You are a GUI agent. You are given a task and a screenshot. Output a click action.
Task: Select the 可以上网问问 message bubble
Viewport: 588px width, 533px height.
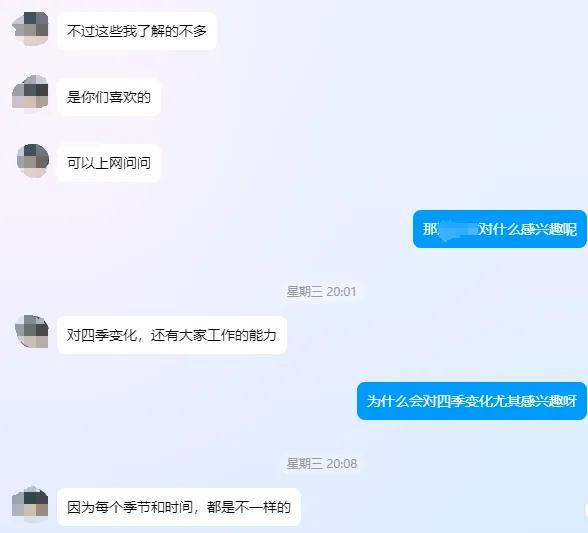pos(109,163)
